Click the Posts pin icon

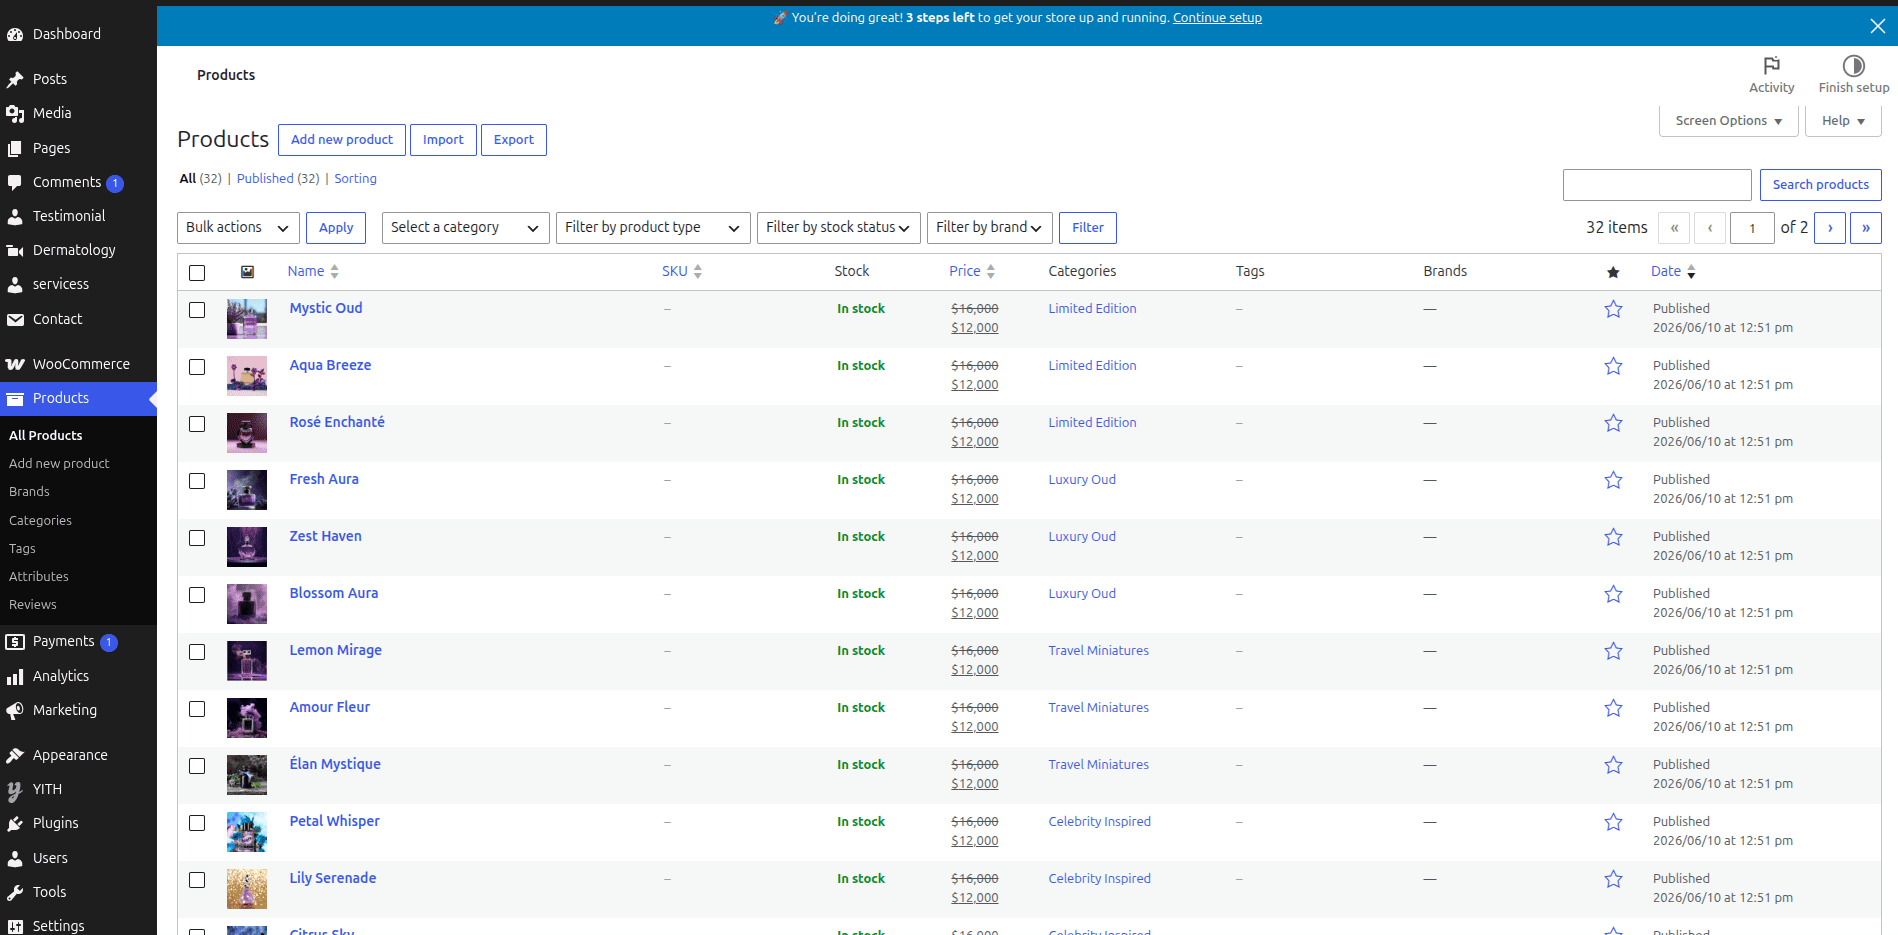pyautogui.click(x=15, y=79)
